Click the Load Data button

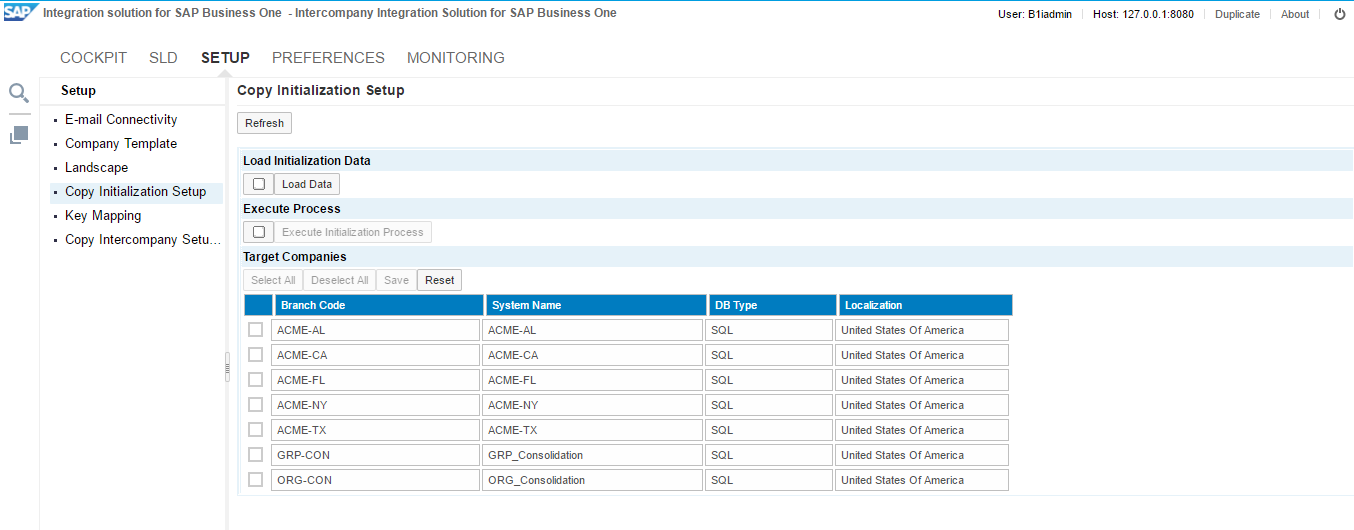pos(307,184)
